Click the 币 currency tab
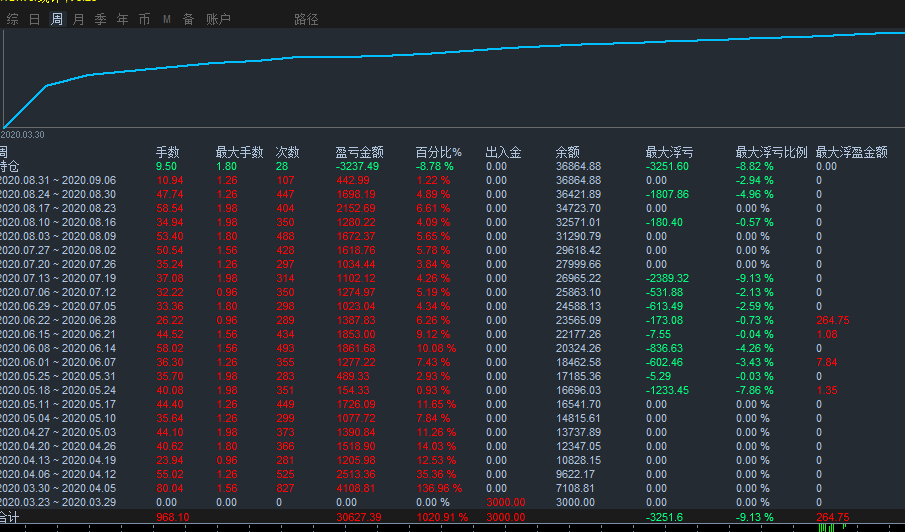 (144, 19)
